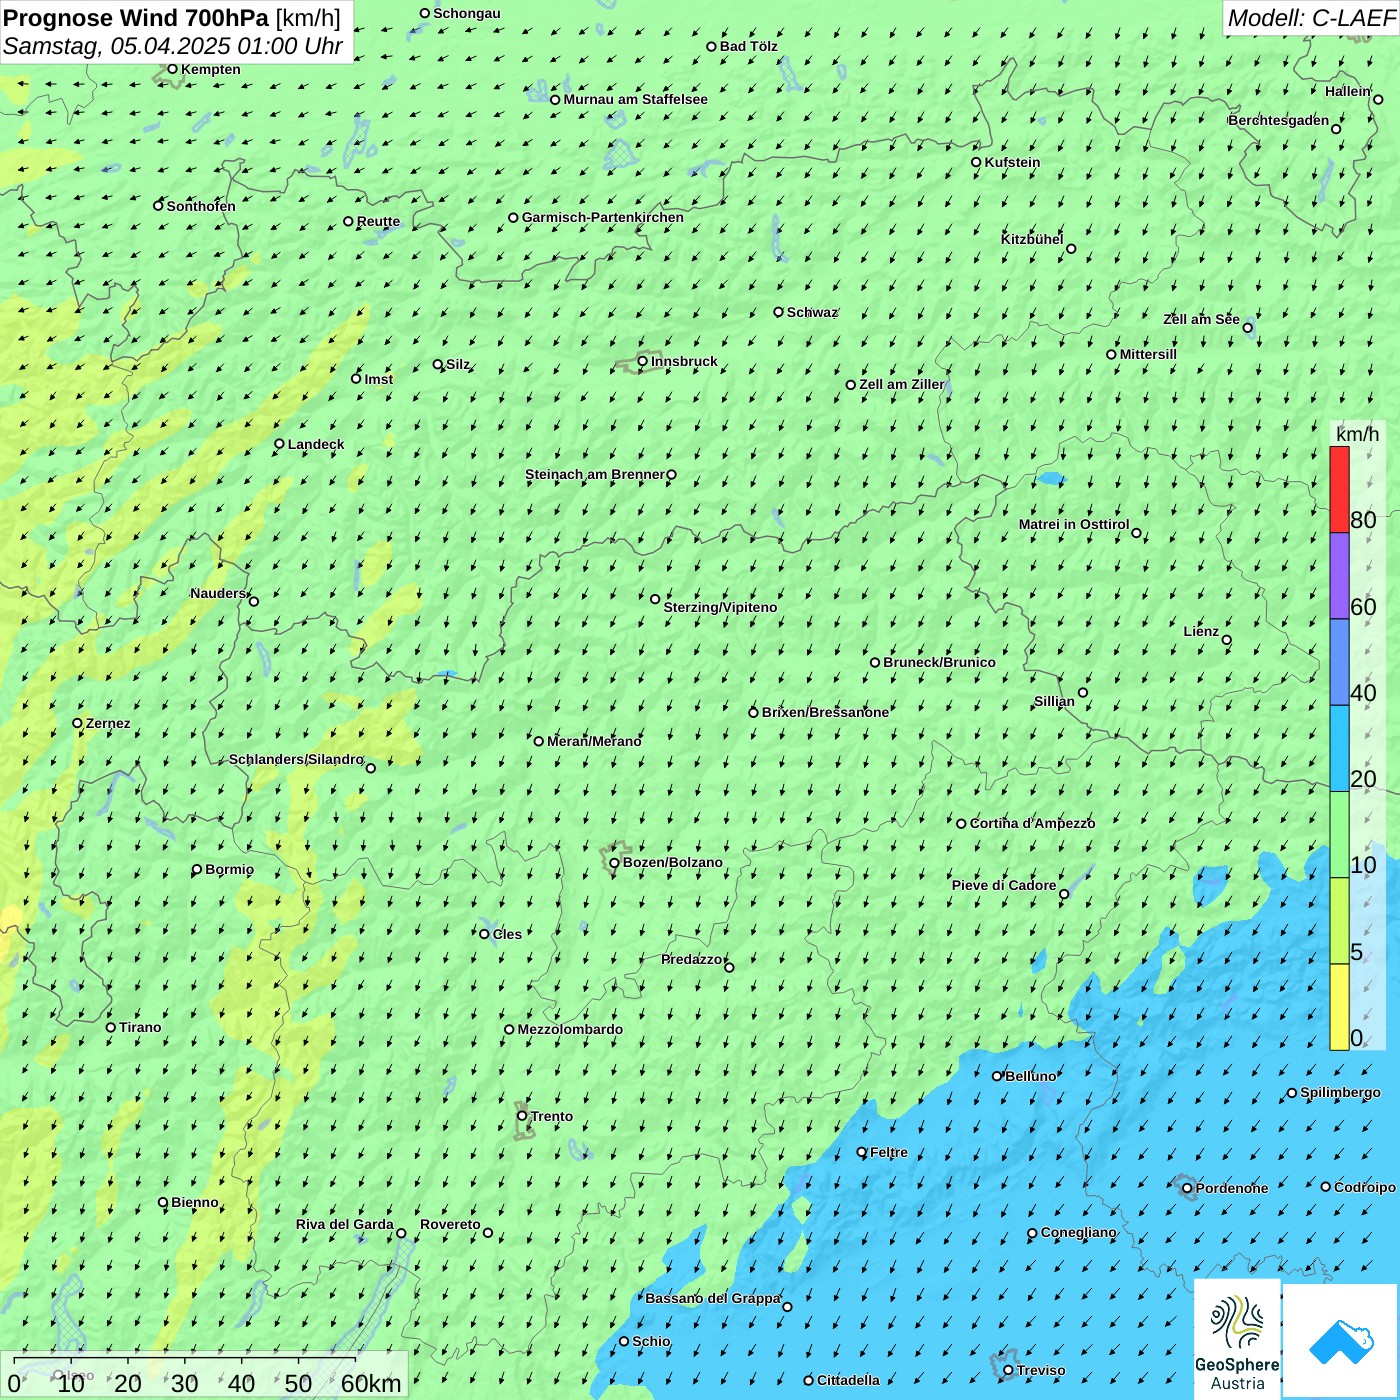Click the 'Bruneck/Brunico' label
Viewport: 1400px width, 1400px height.
[939, 662]
